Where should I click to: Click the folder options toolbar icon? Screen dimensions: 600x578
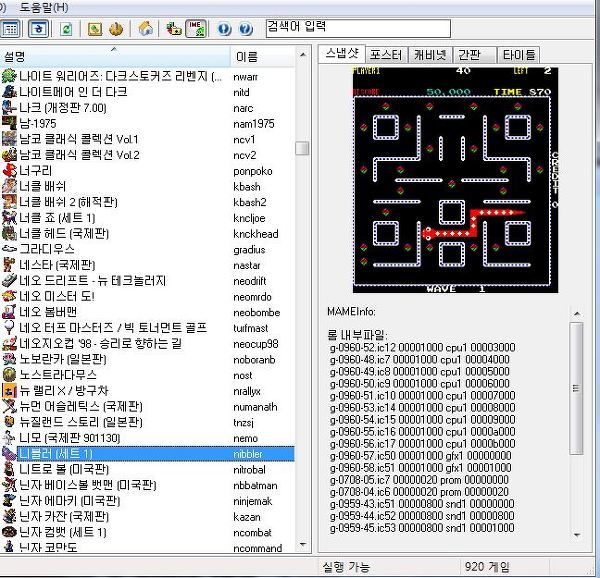(x=174, y=29)
